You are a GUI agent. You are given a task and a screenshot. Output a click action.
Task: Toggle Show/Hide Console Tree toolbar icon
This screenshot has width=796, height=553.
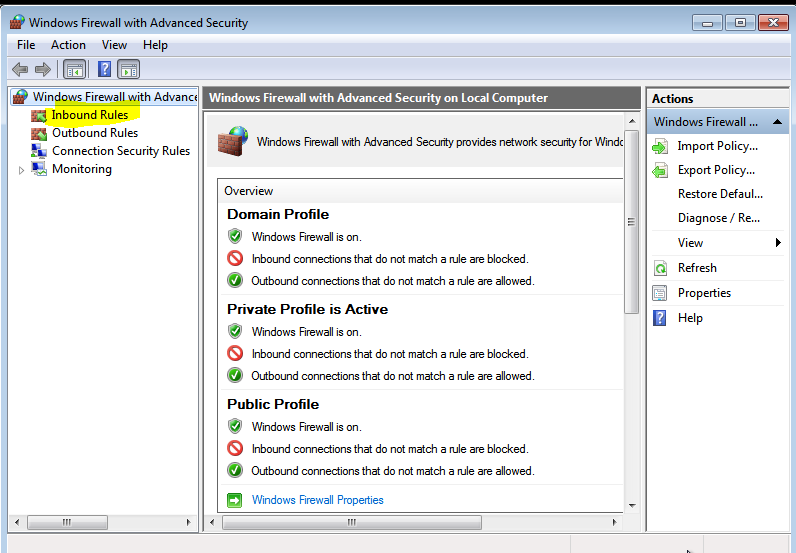click(74, 69)
